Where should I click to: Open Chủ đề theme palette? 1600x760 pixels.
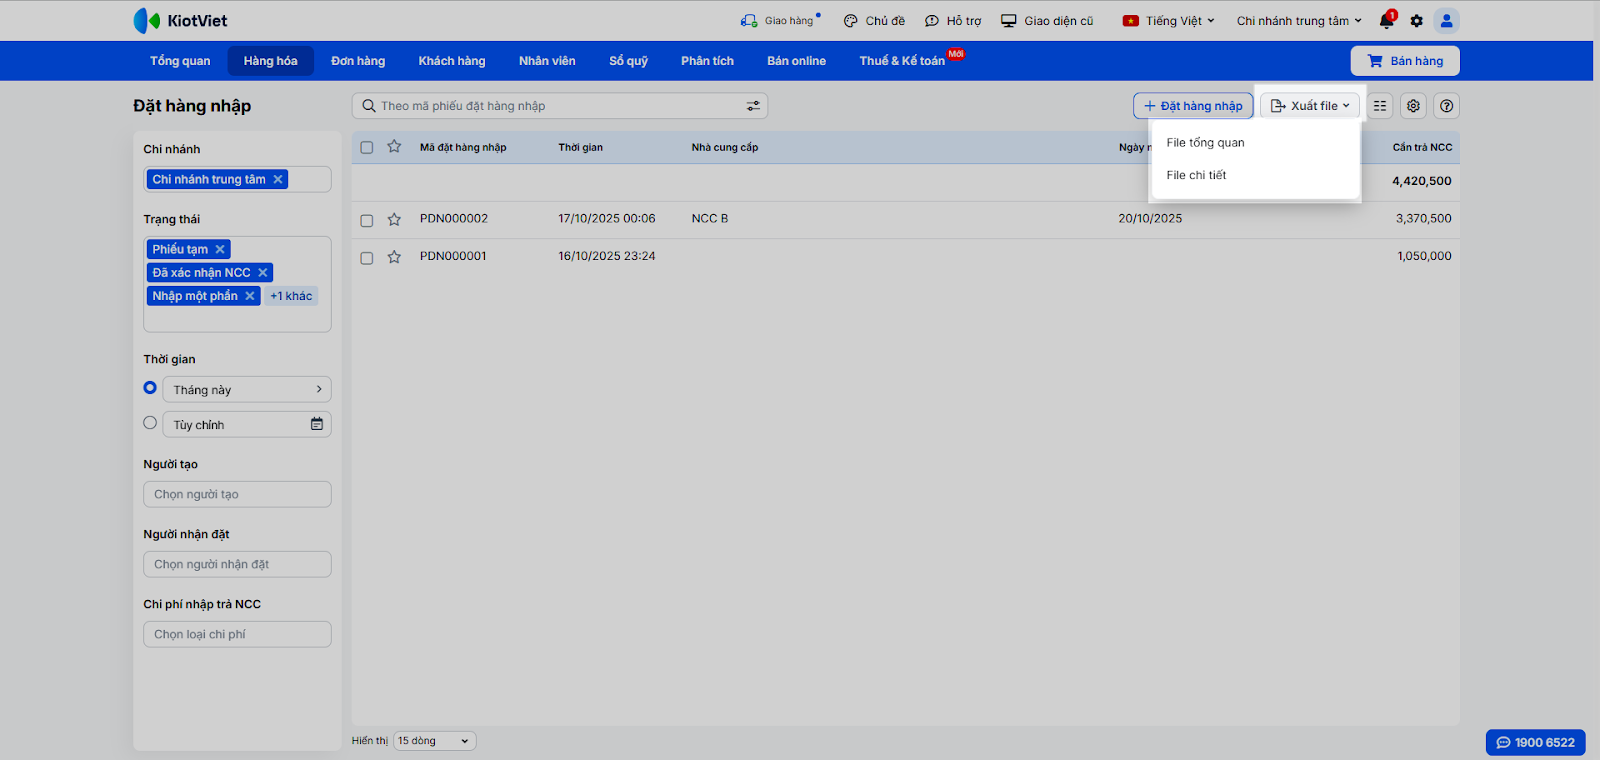(874, 21)
